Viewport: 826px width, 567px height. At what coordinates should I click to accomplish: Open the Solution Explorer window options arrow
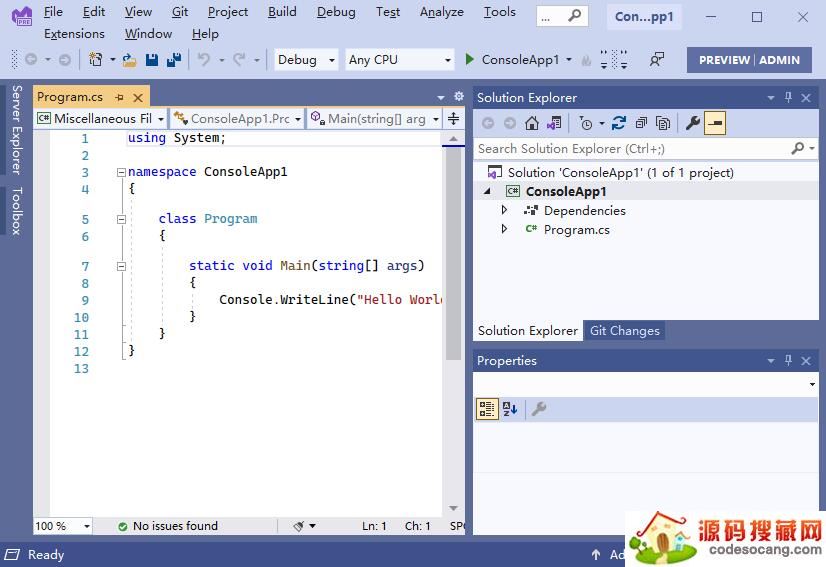pyautogui.click(x=771, y=97)
